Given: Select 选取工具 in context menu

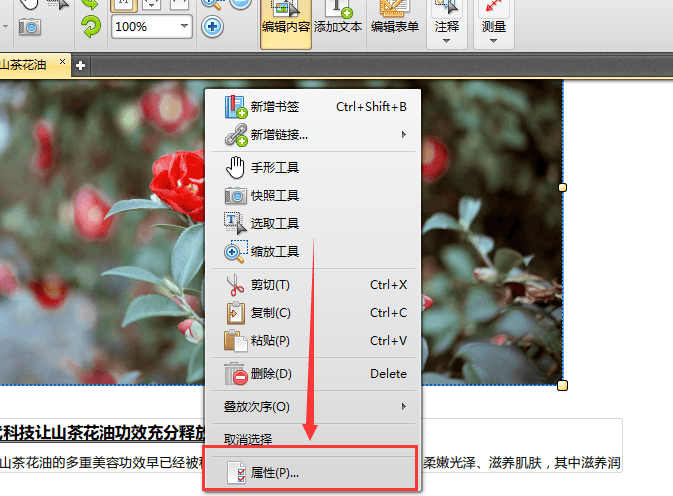Looking at the screenshot, I should [x=315, y=224].
